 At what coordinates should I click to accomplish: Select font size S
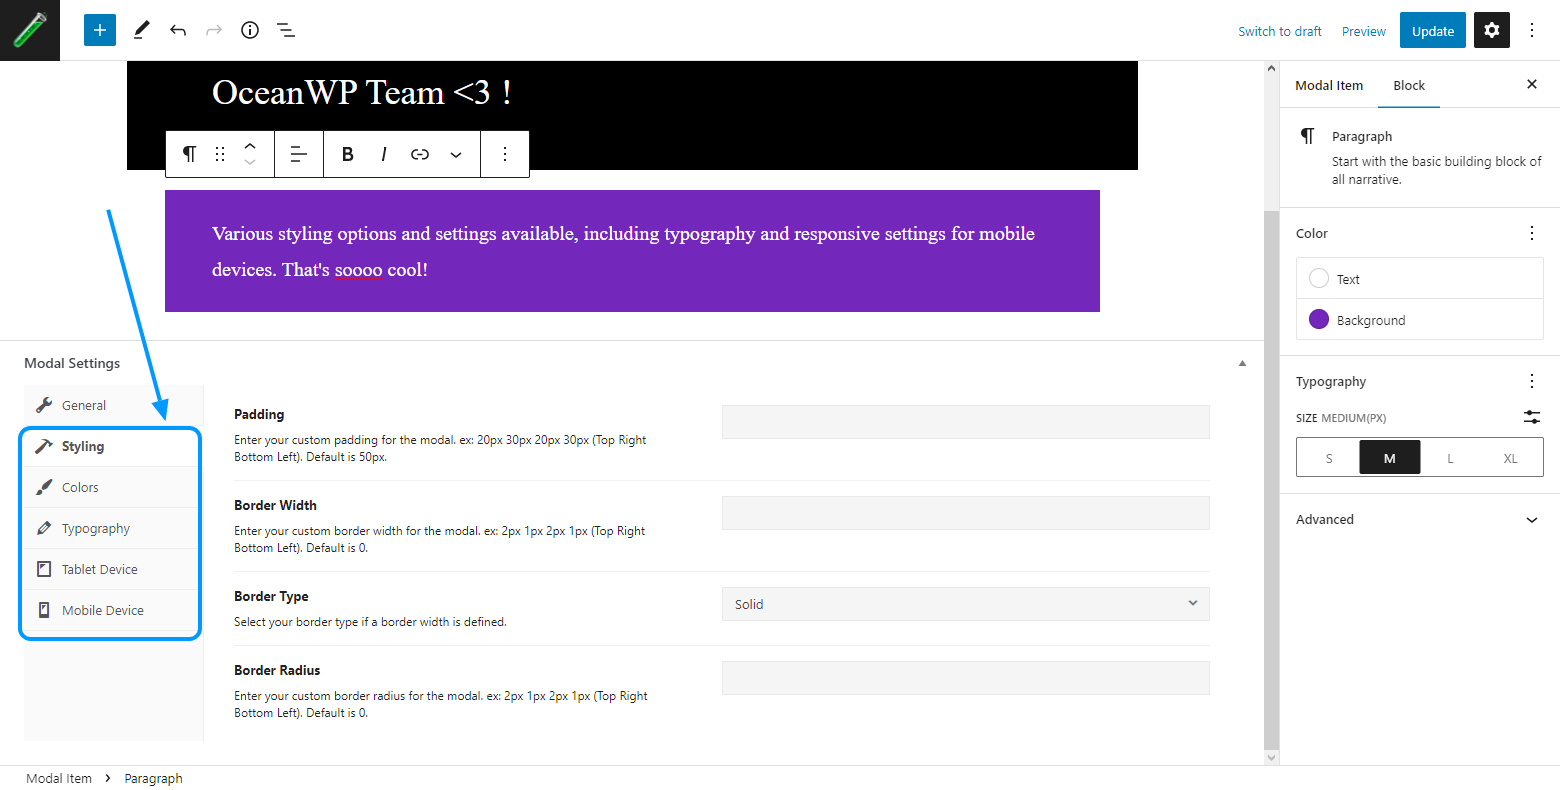point(1329,458)
